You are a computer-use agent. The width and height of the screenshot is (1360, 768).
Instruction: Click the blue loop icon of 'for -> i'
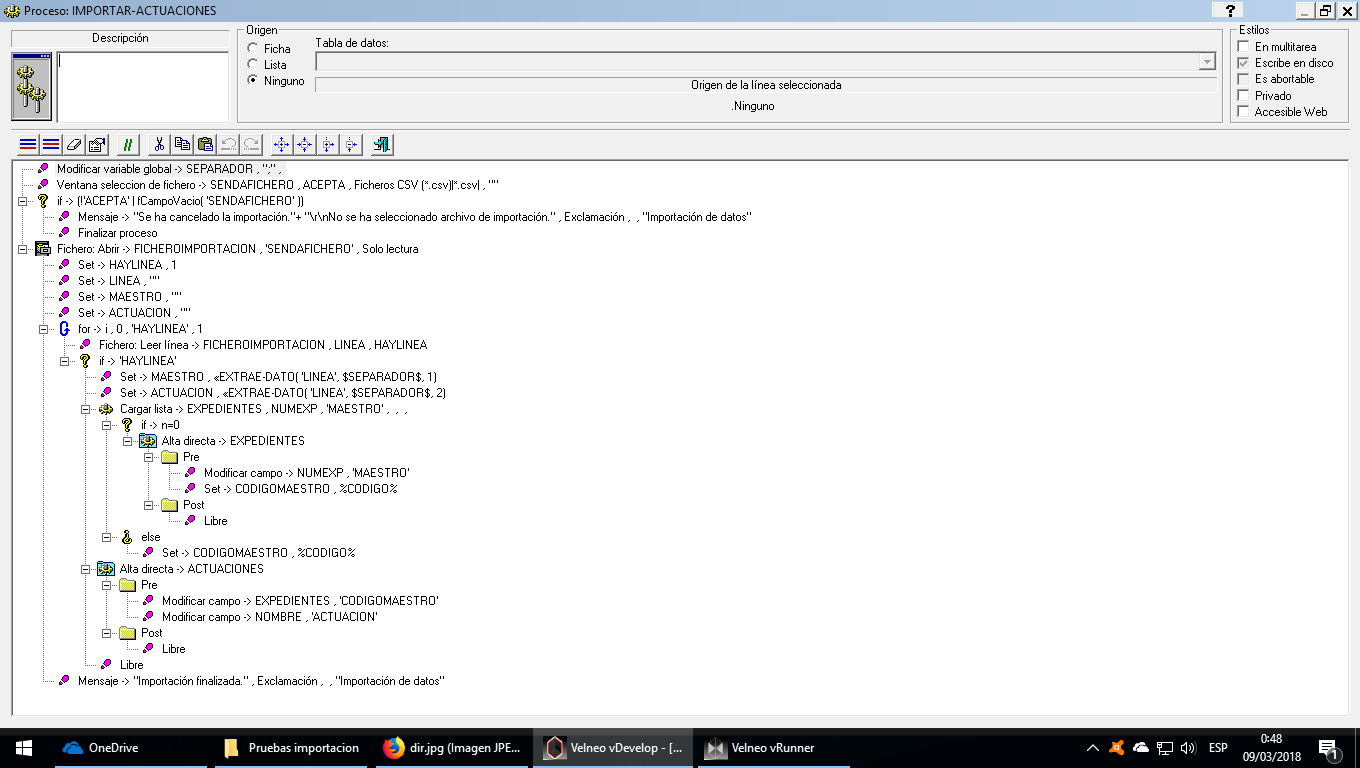65,329
